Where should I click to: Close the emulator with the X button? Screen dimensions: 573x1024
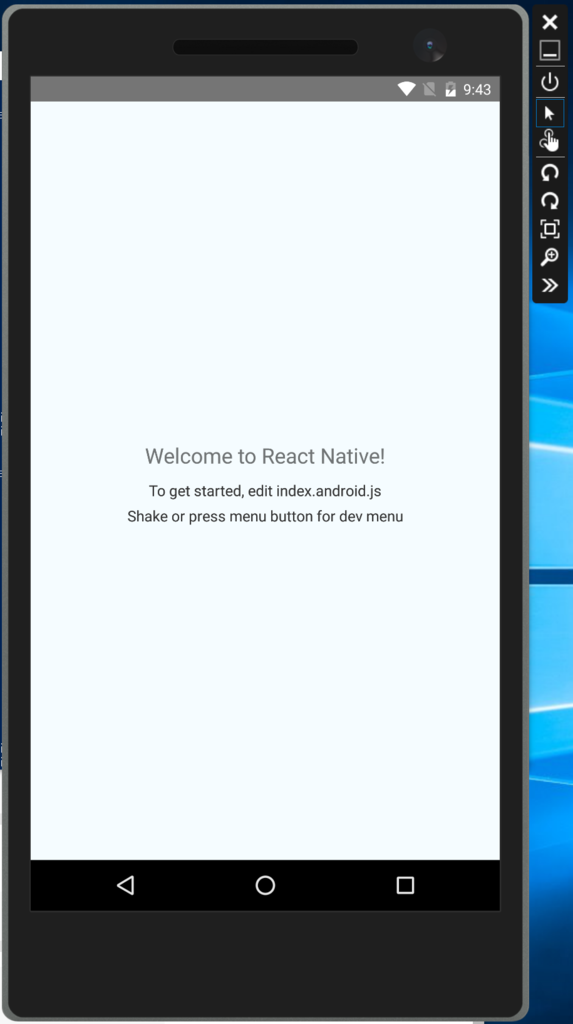click(x=550, y=22)
